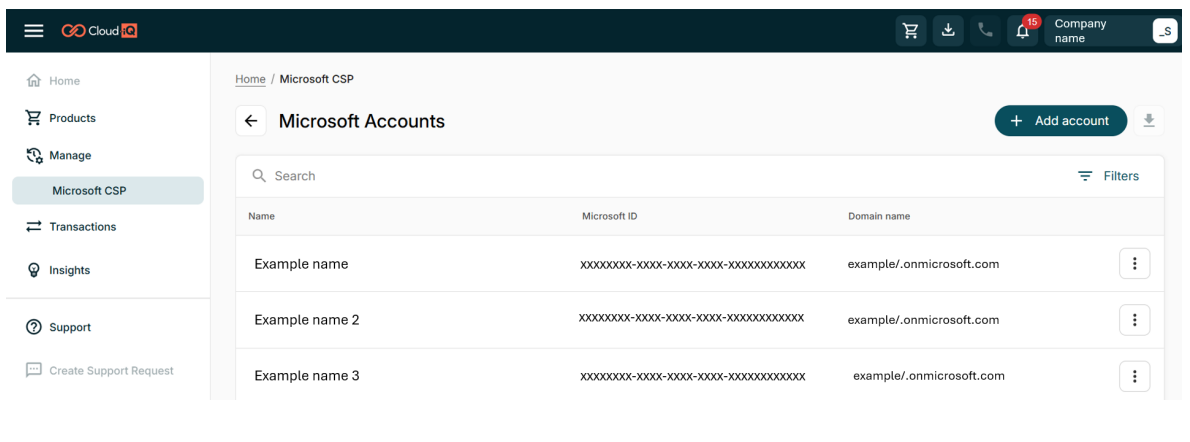Open the _S user avatar menu
This screenshot has height=442, width=1190.
(1165, 31)
